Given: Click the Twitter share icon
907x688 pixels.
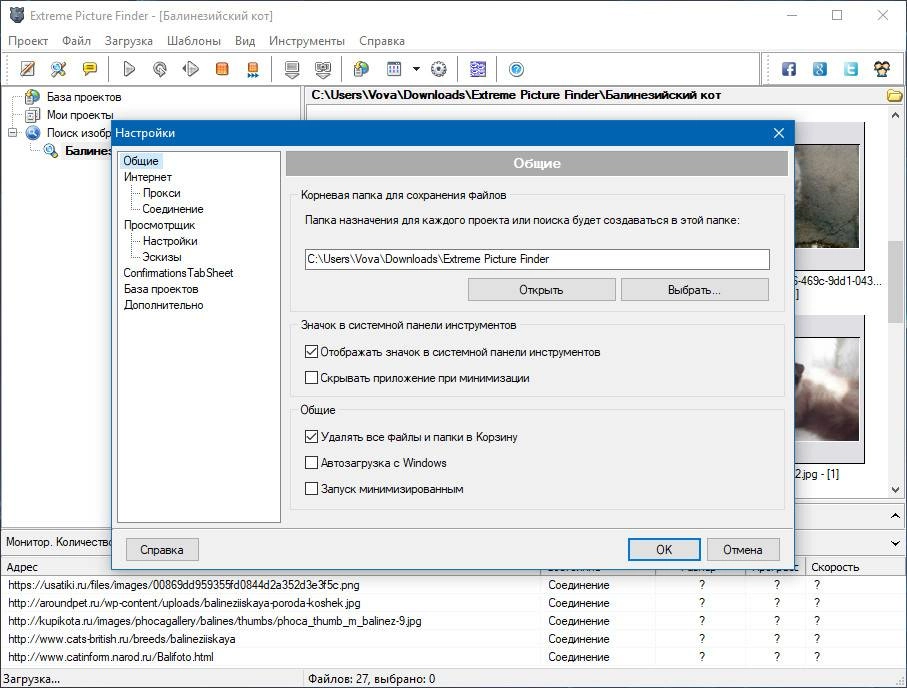Looking at the screenshot, I should pyautogui.click(x=851, y=69).
